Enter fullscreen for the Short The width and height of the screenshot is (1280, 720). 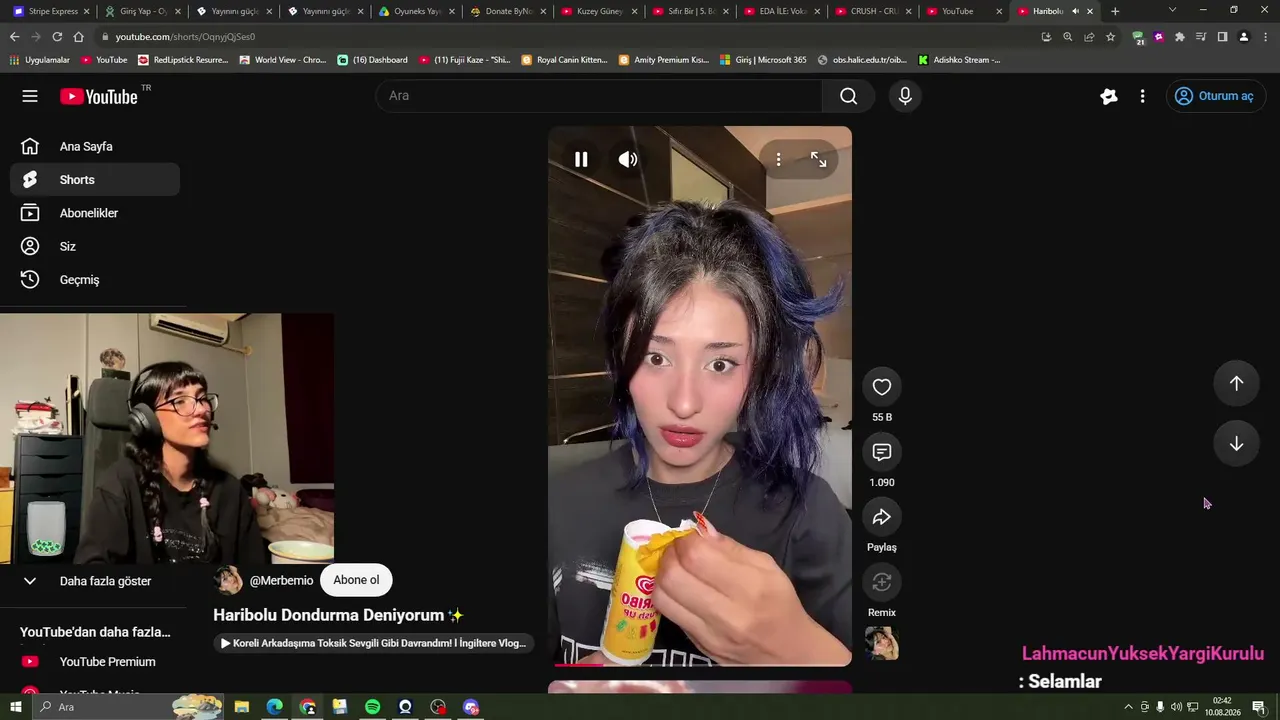819,159
